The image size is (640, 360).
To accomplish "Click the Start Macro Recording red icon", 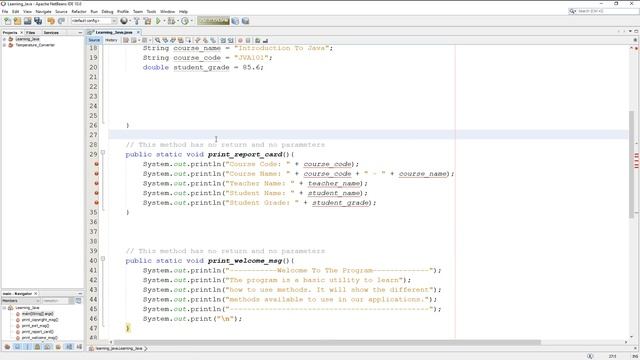I will (x=240, y=40).
